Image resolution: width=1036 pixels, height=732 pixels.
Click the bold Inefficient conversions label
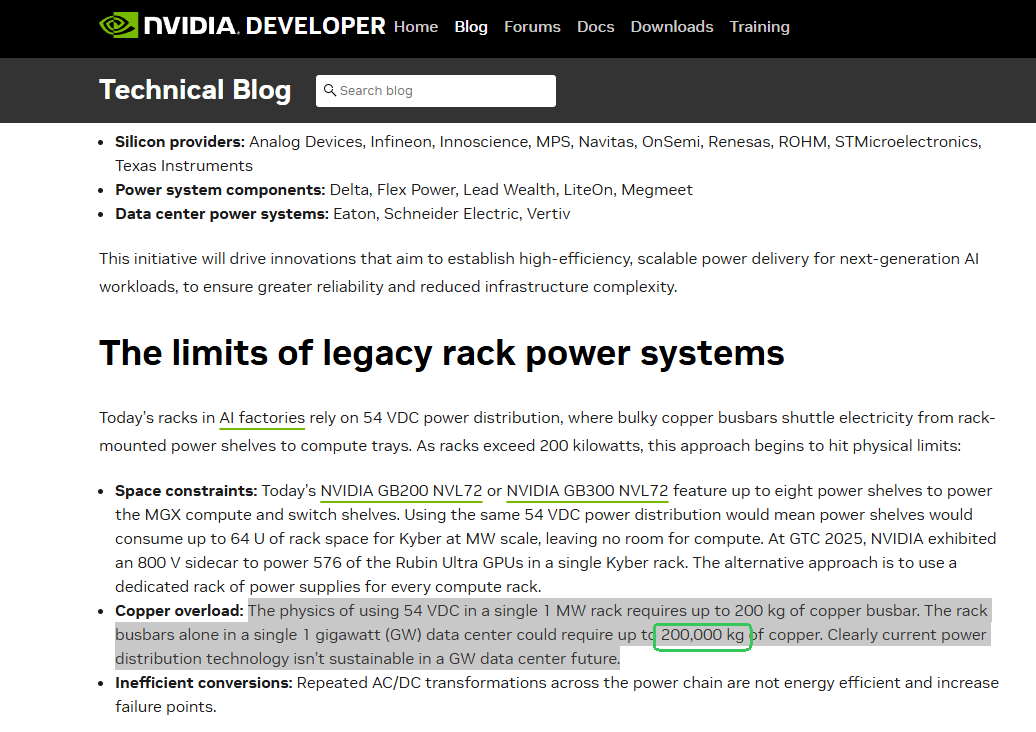coord(200,683)
